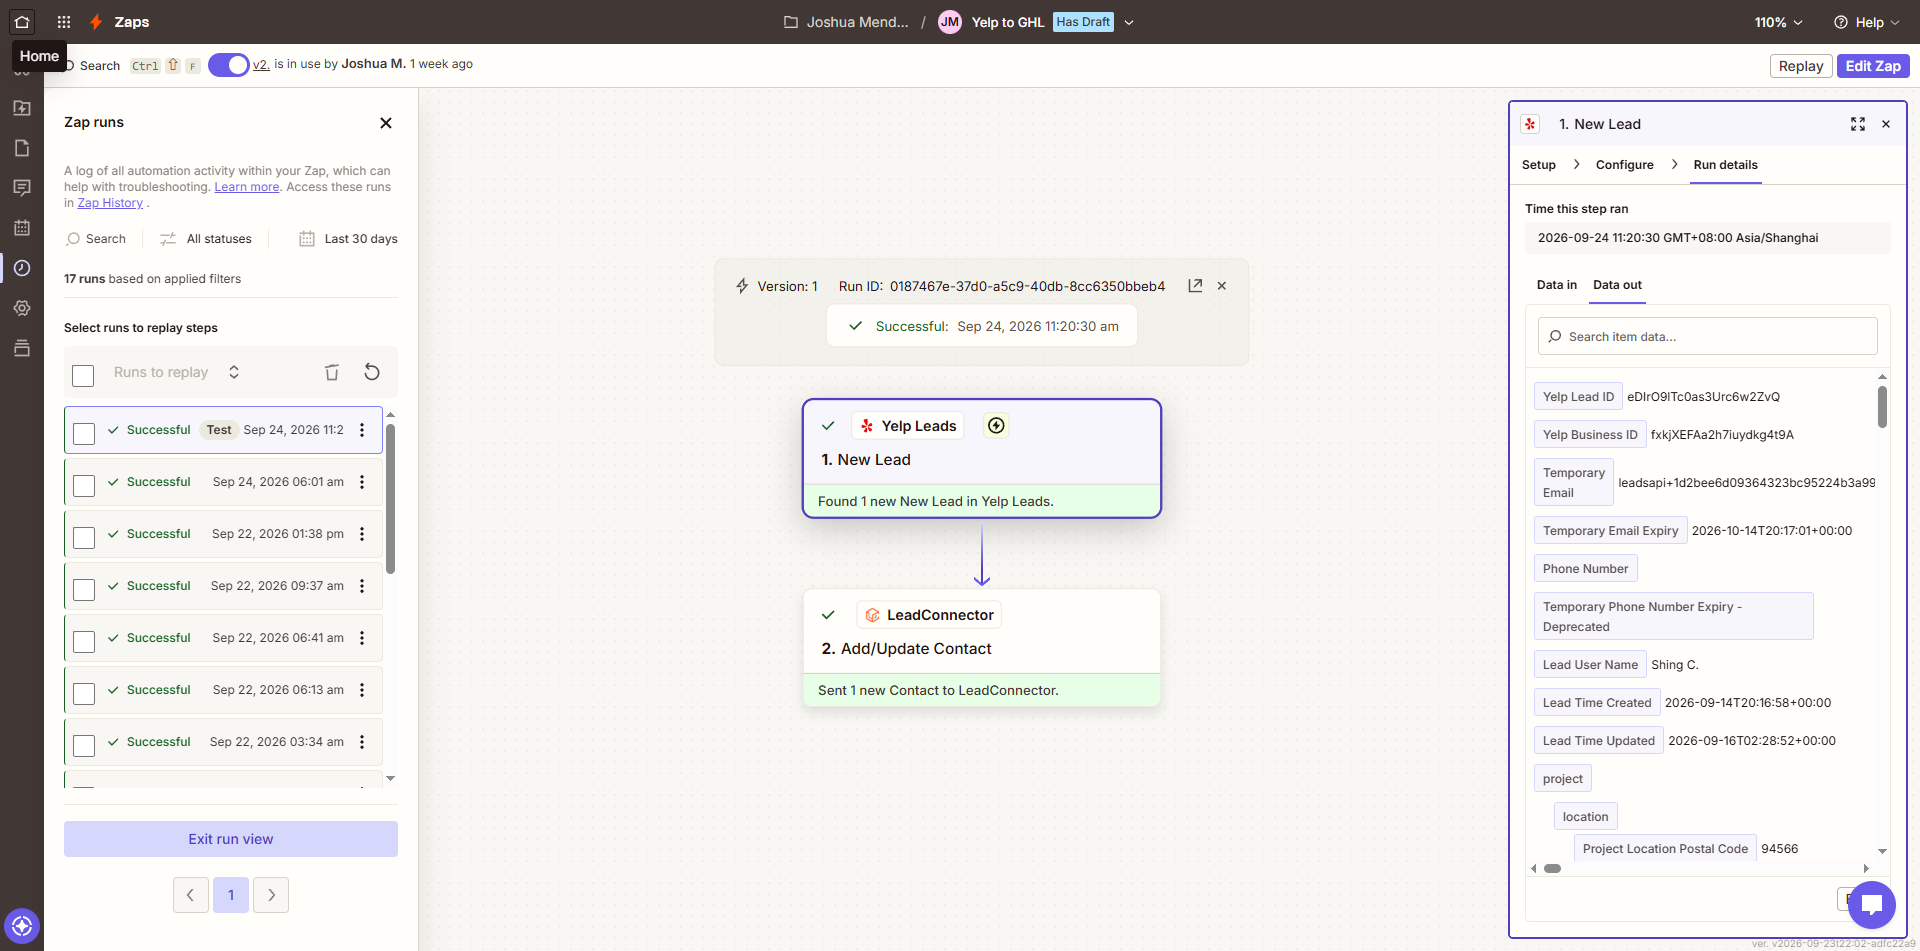Click the data out horizontal scrollbar thumb
The image size is (1920, 951).
point(1552,868)
